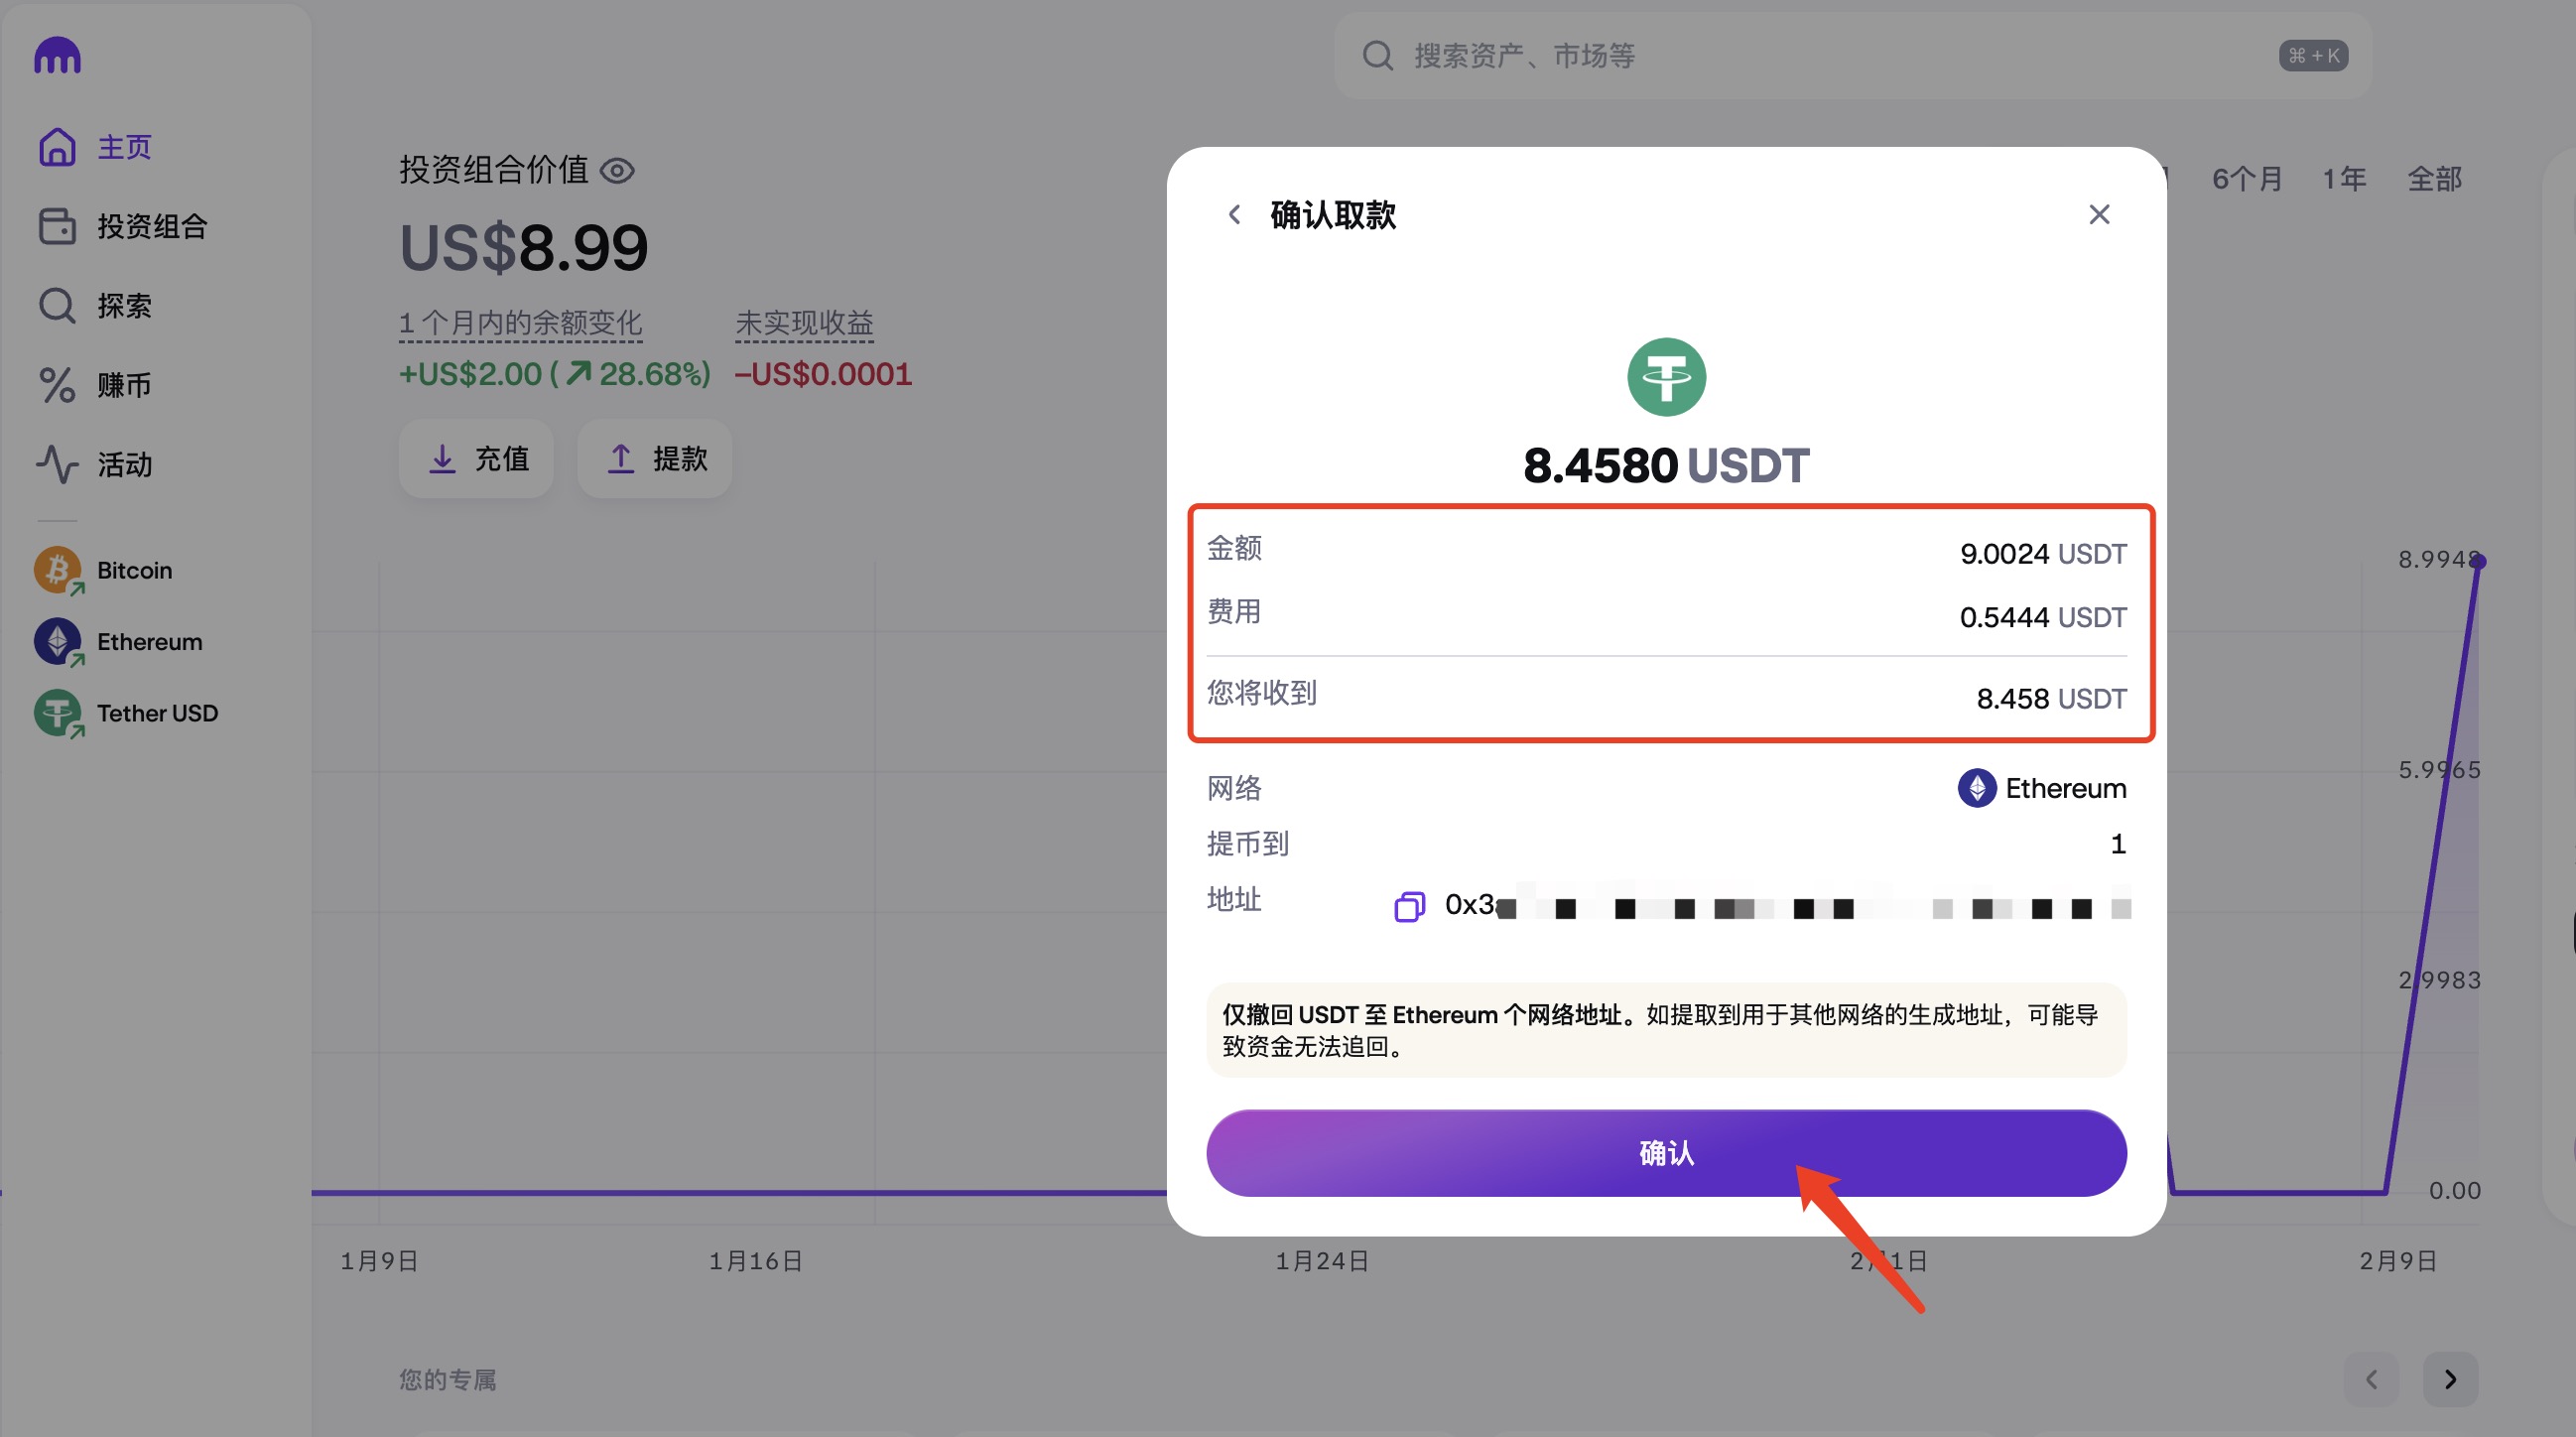Select the 全部 time range tab

[2433, 179]
